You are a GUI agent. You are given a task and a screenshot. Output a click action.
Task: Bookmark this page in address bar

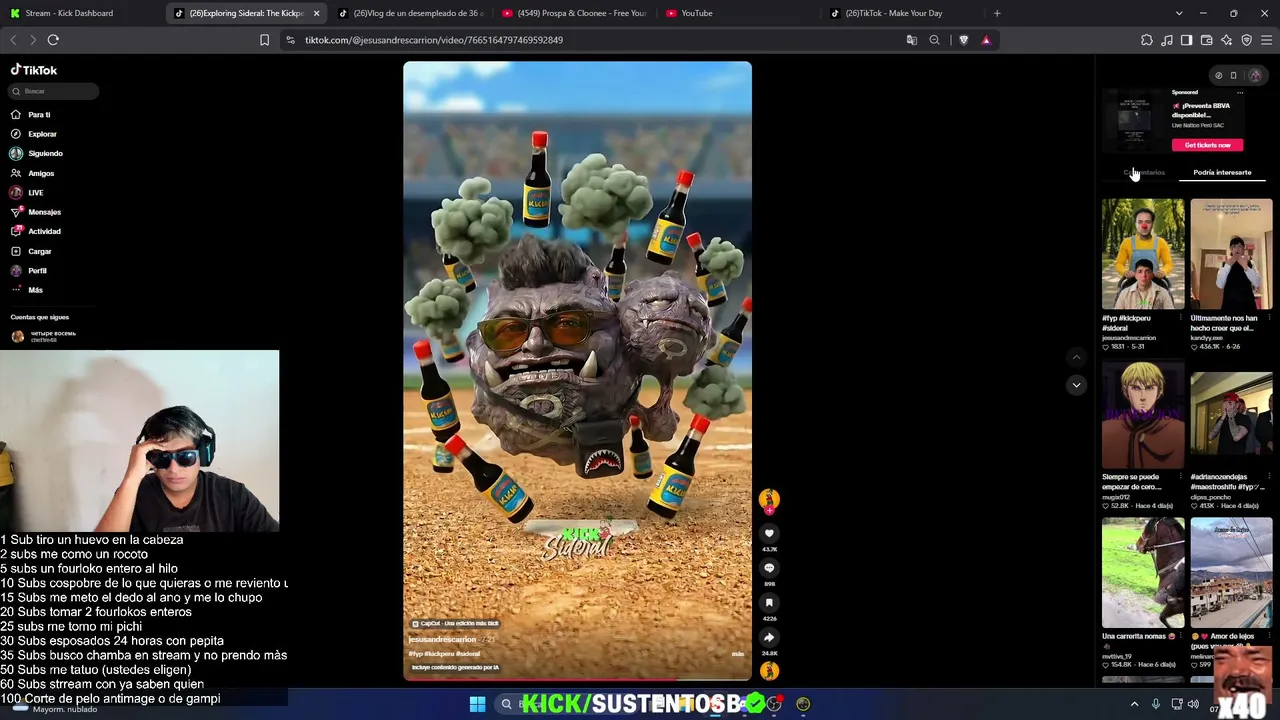[x=264, y=40]
